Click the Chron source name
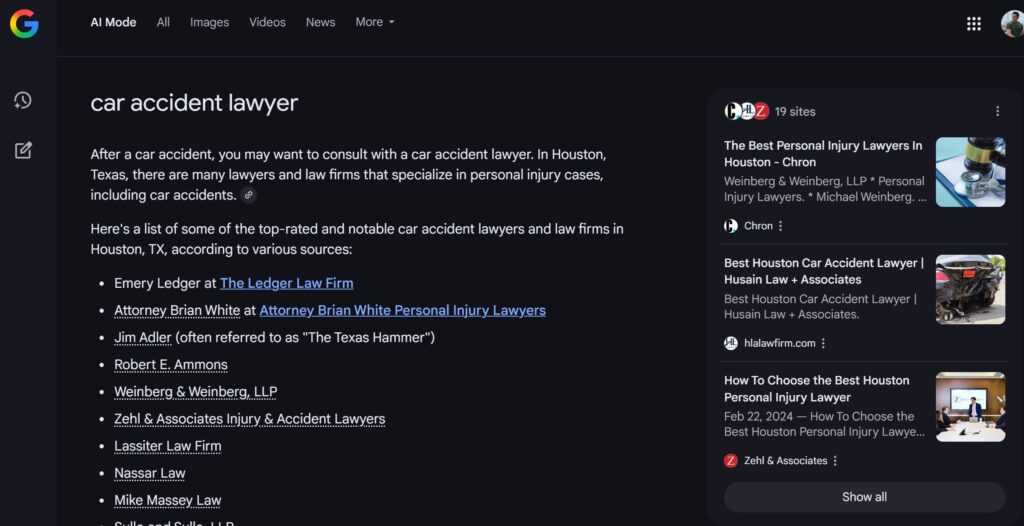1024x526 pixels. pyautogui.click(x=758, y=226)
